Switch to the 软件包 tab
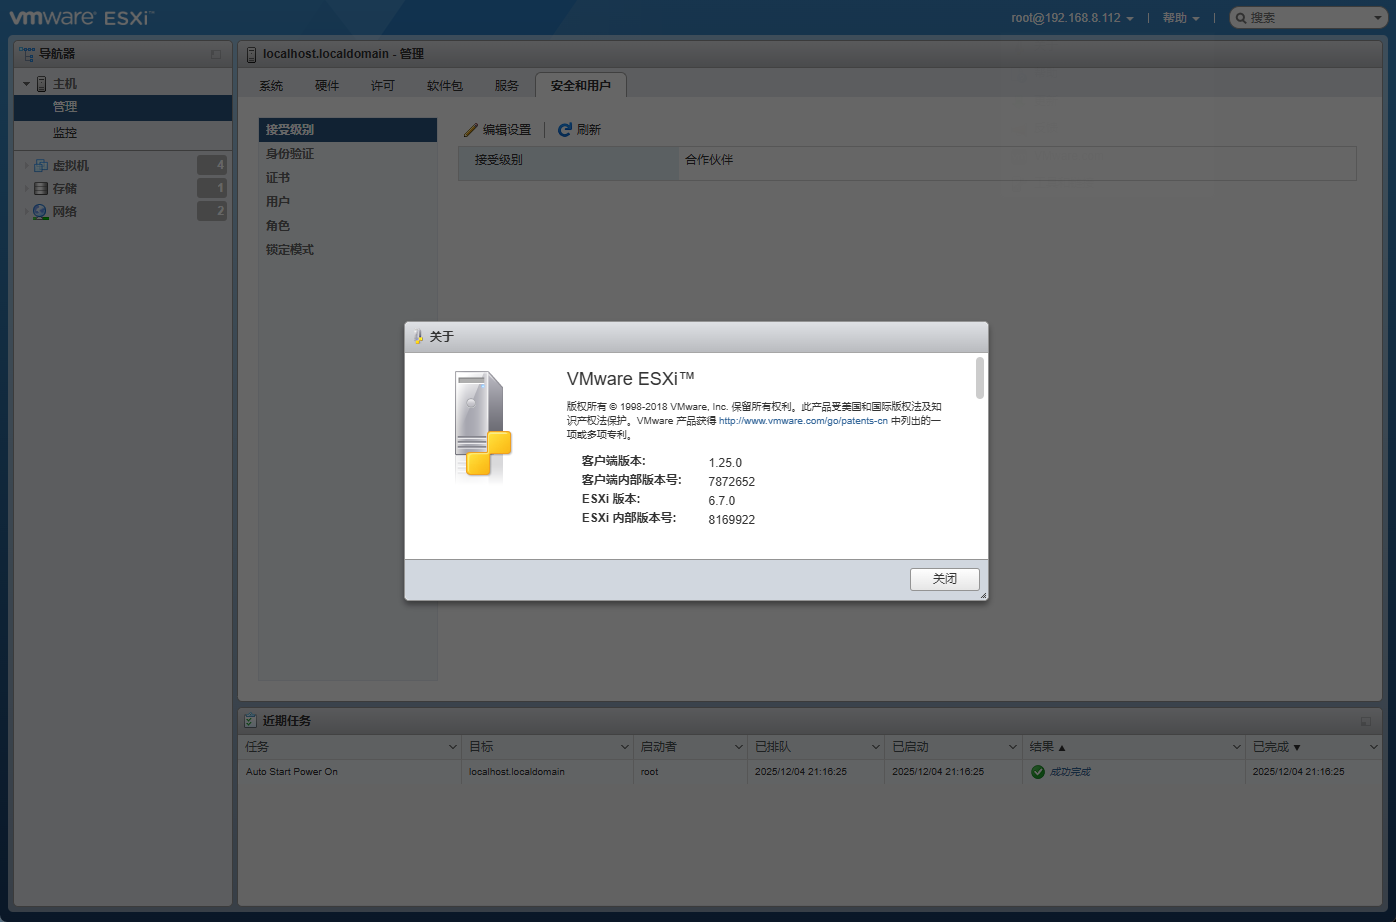 coord(445,86)
